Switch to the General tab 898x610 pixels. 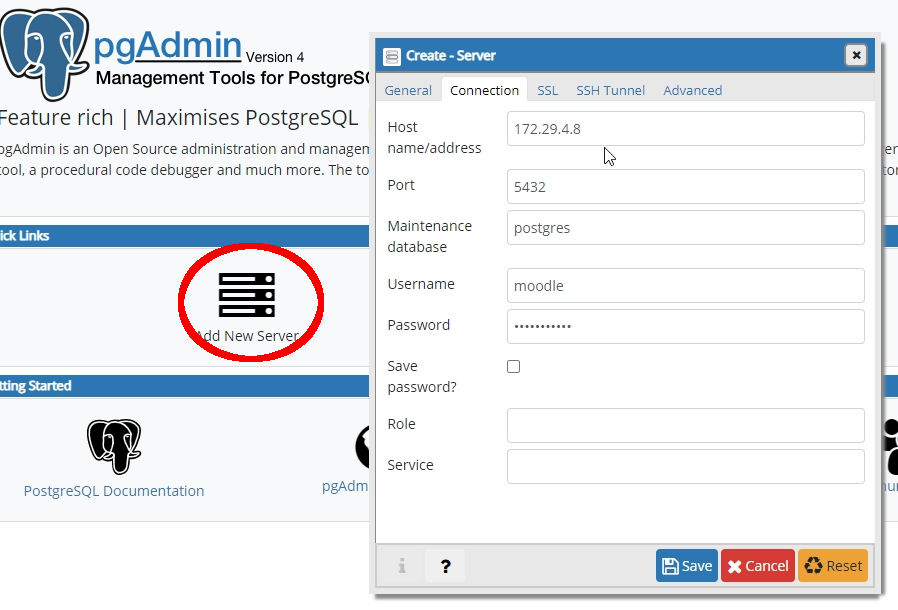(408, 90)
